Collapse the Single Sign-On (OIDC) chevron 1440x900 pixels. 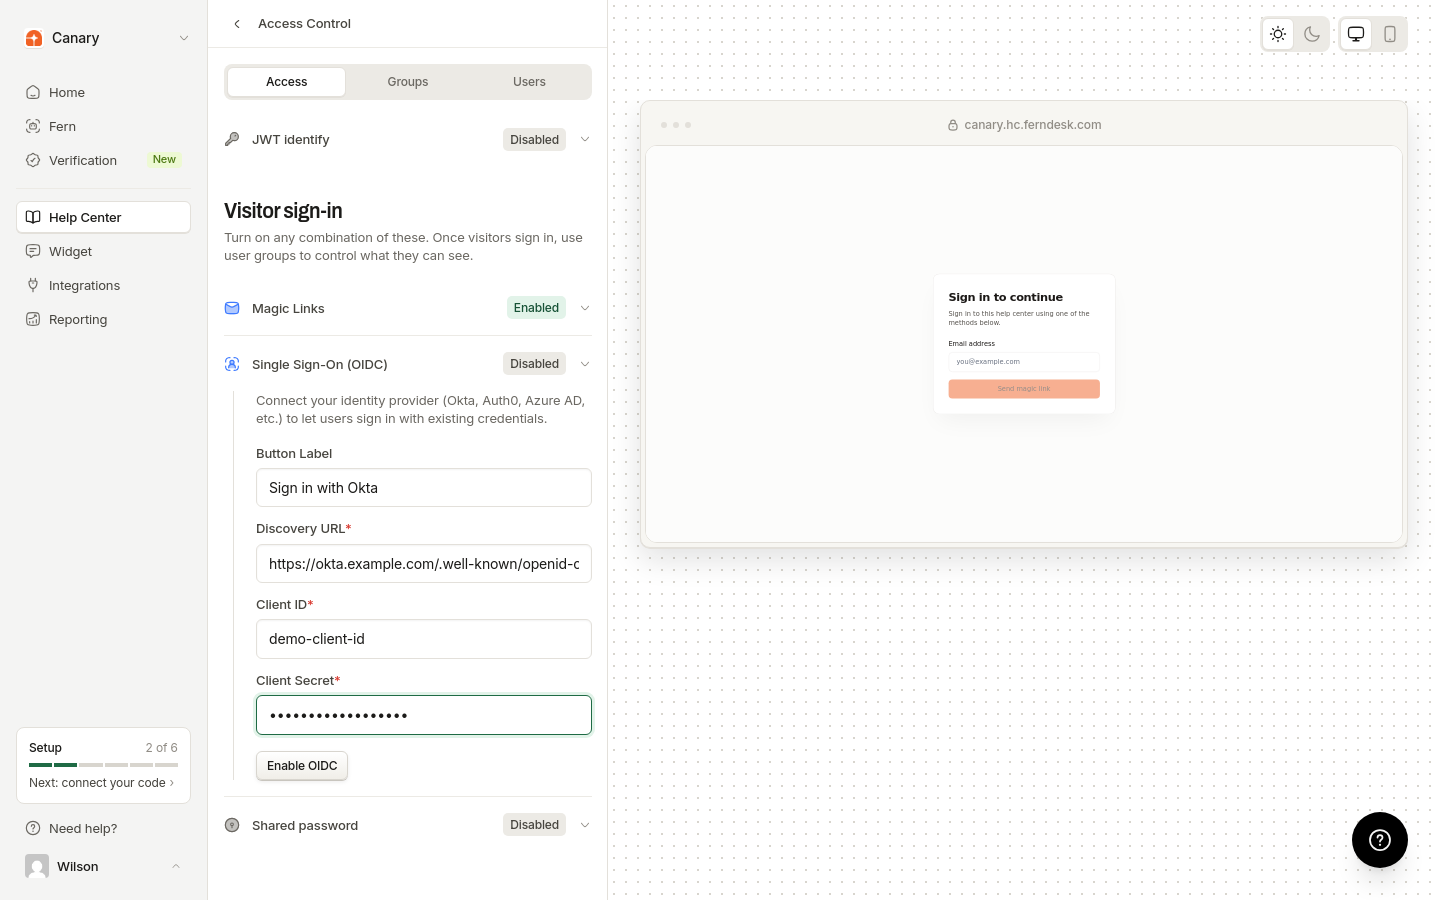coord(585,364)
